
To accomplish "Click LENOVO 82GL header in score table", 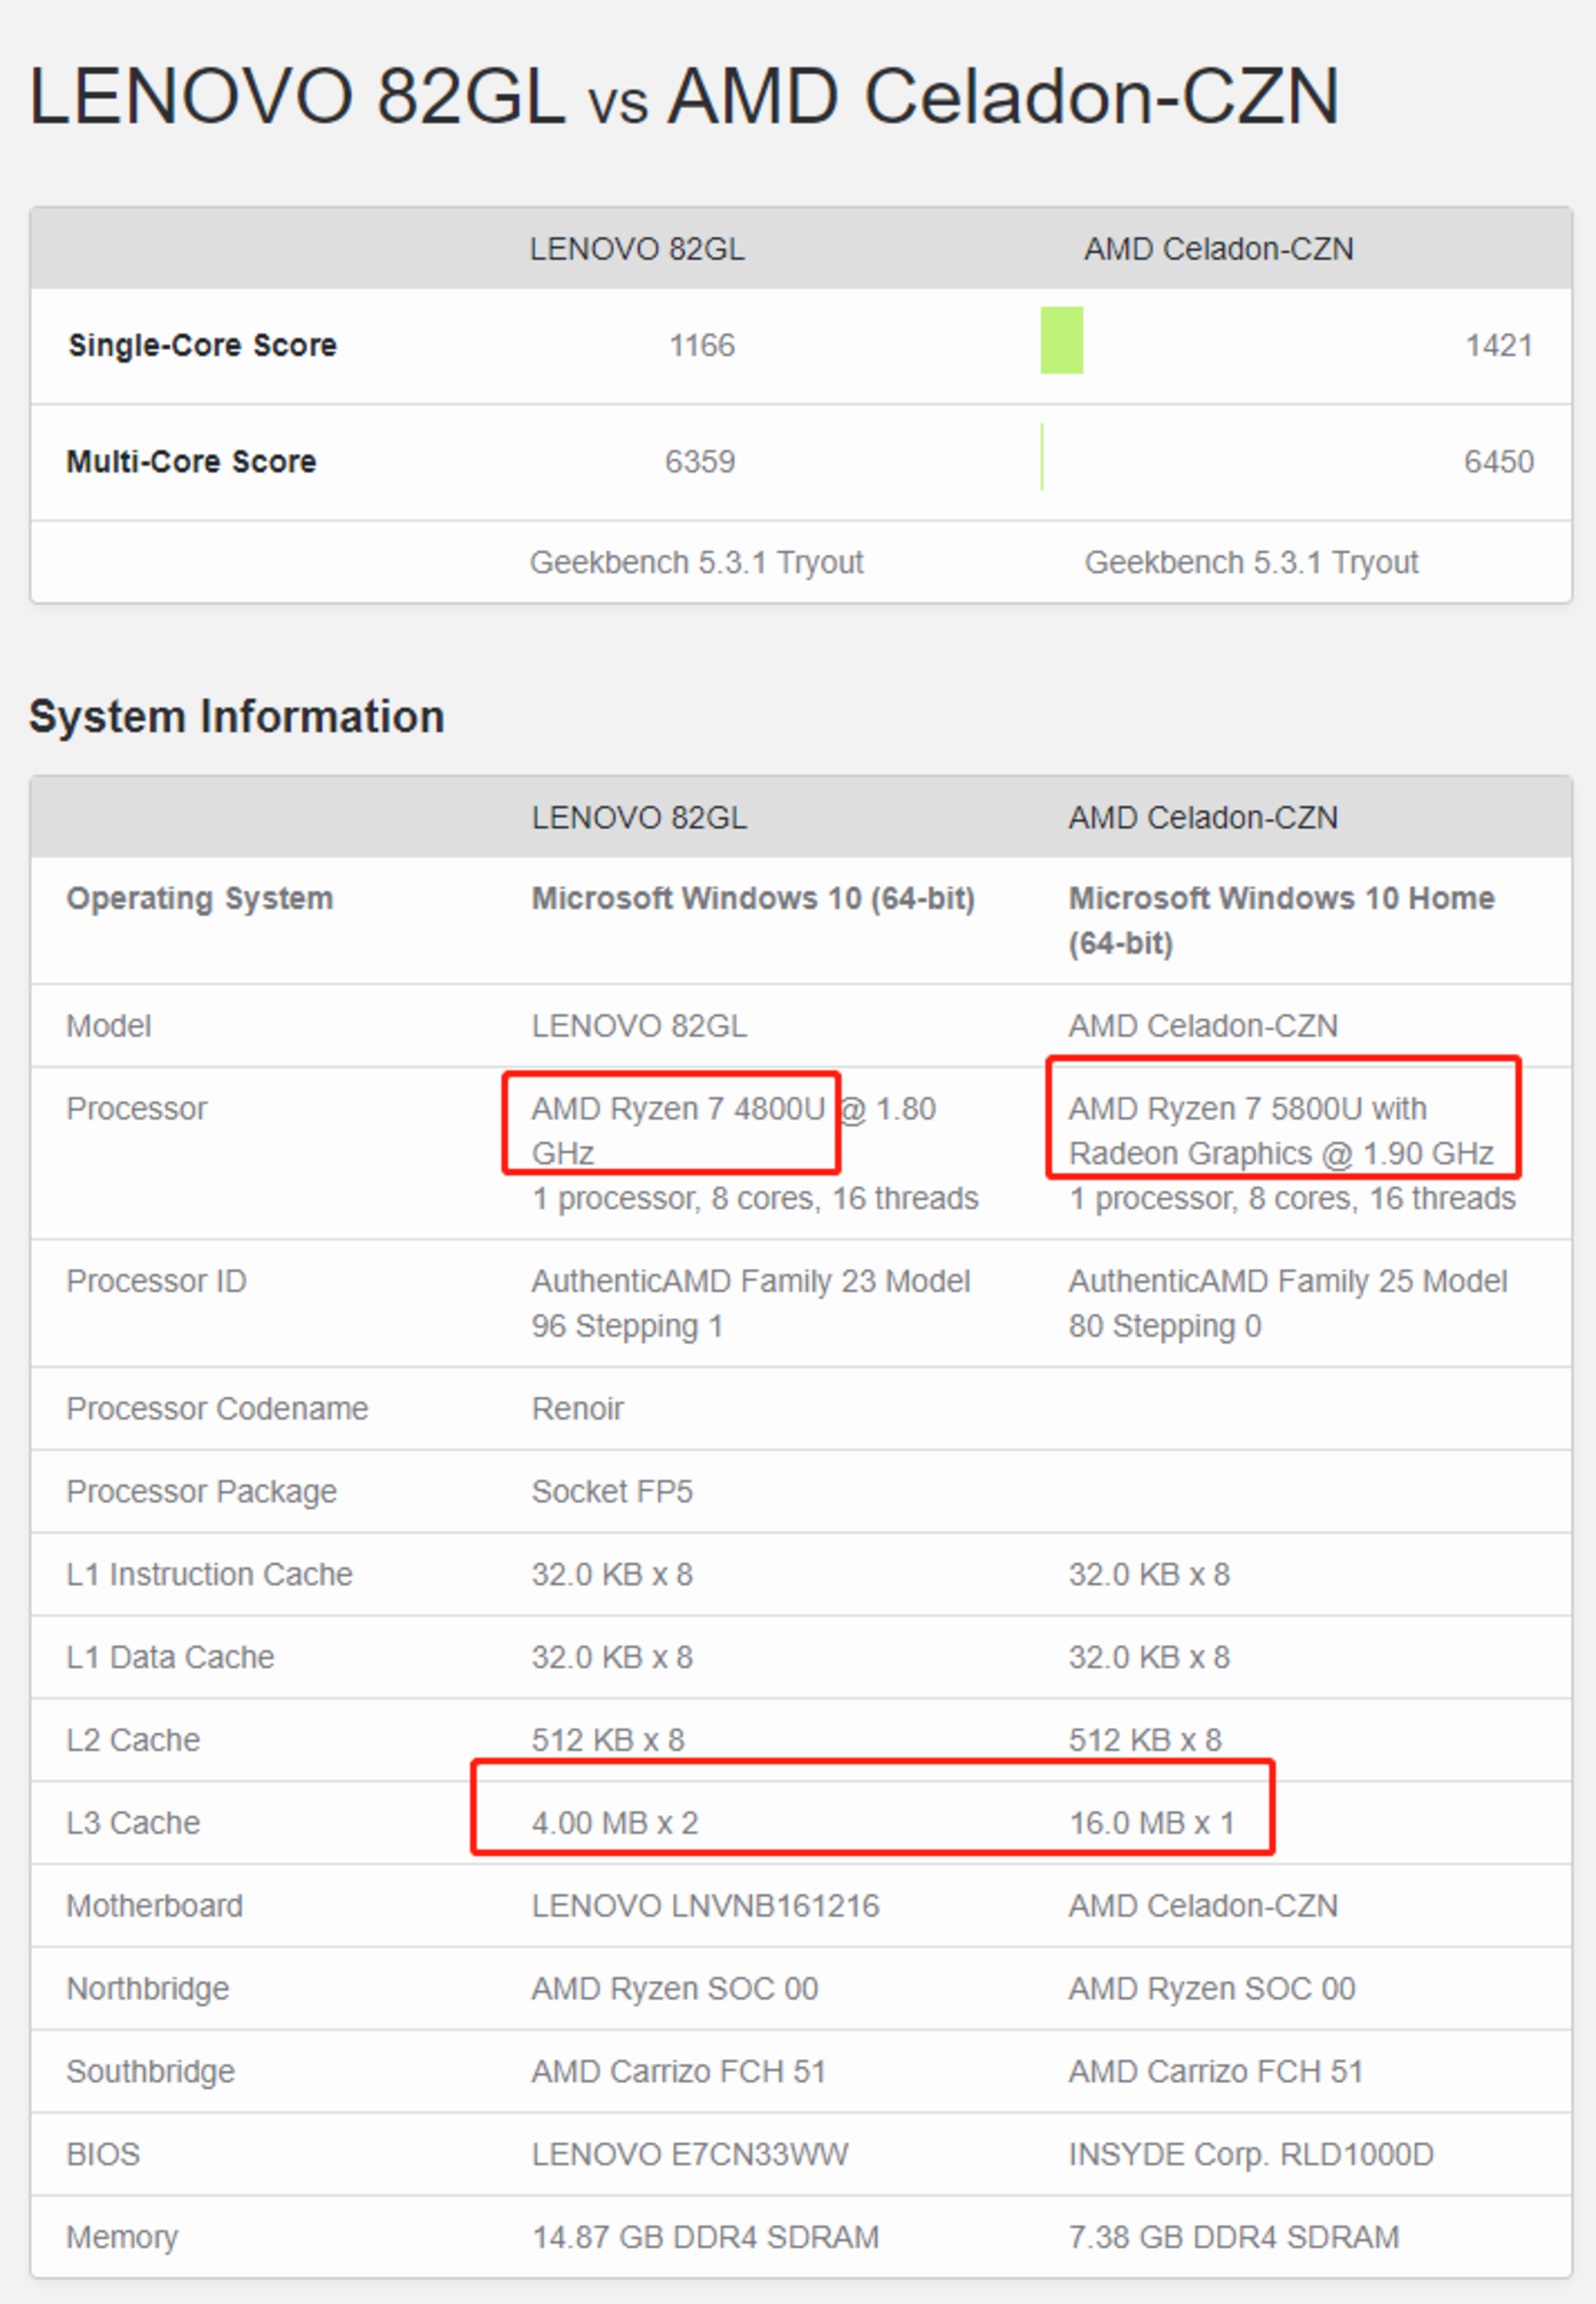I will pos(637,249).
